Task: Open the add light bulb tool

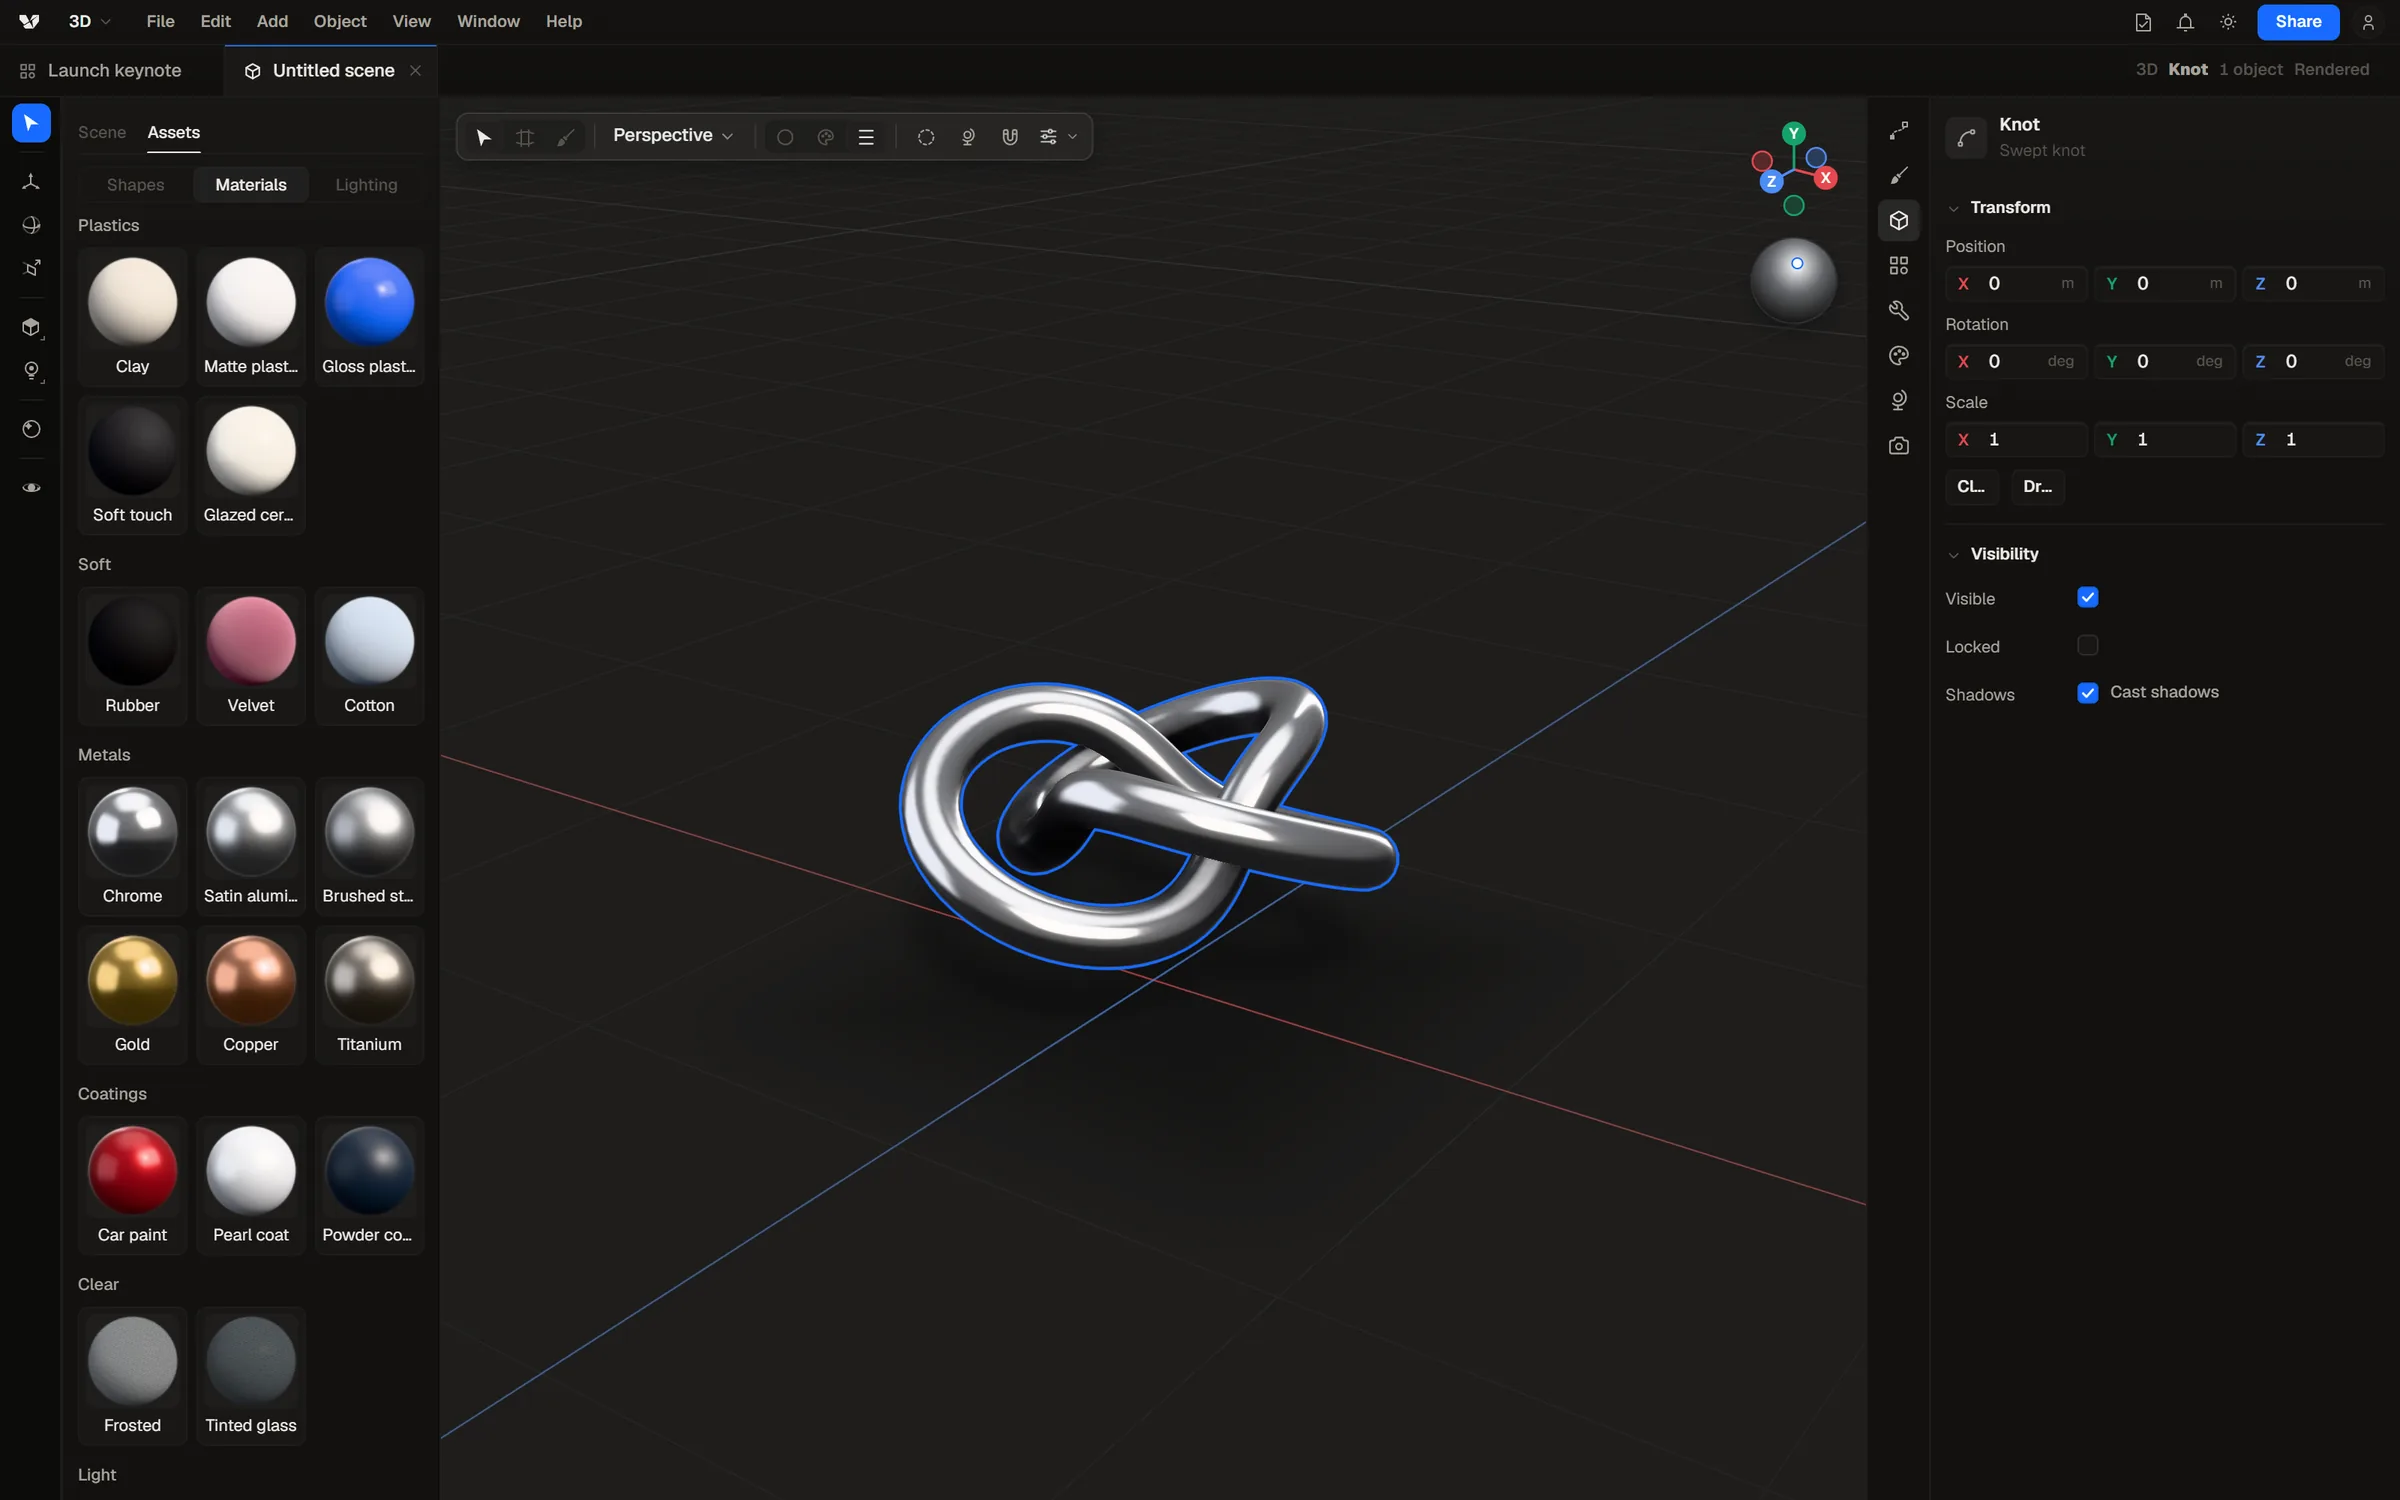Action: pyautogui.click(x=31, y=371)
